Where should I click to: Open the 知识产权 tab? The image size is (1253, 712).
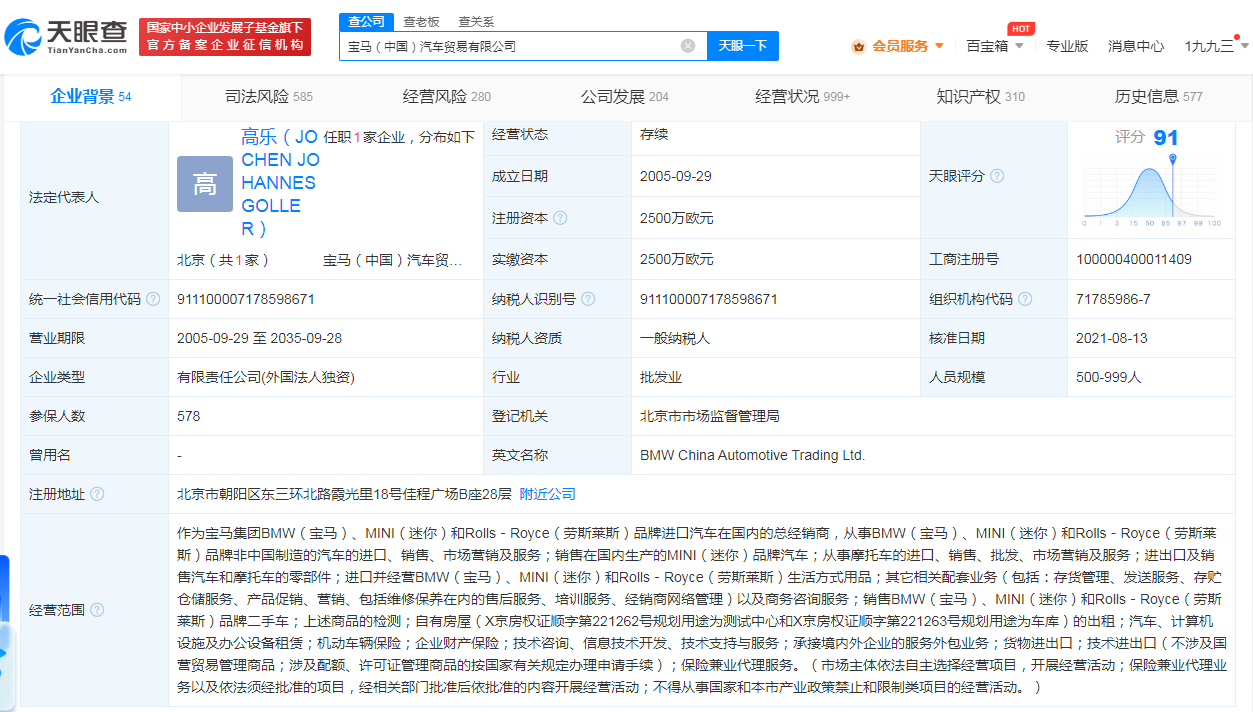981,97
